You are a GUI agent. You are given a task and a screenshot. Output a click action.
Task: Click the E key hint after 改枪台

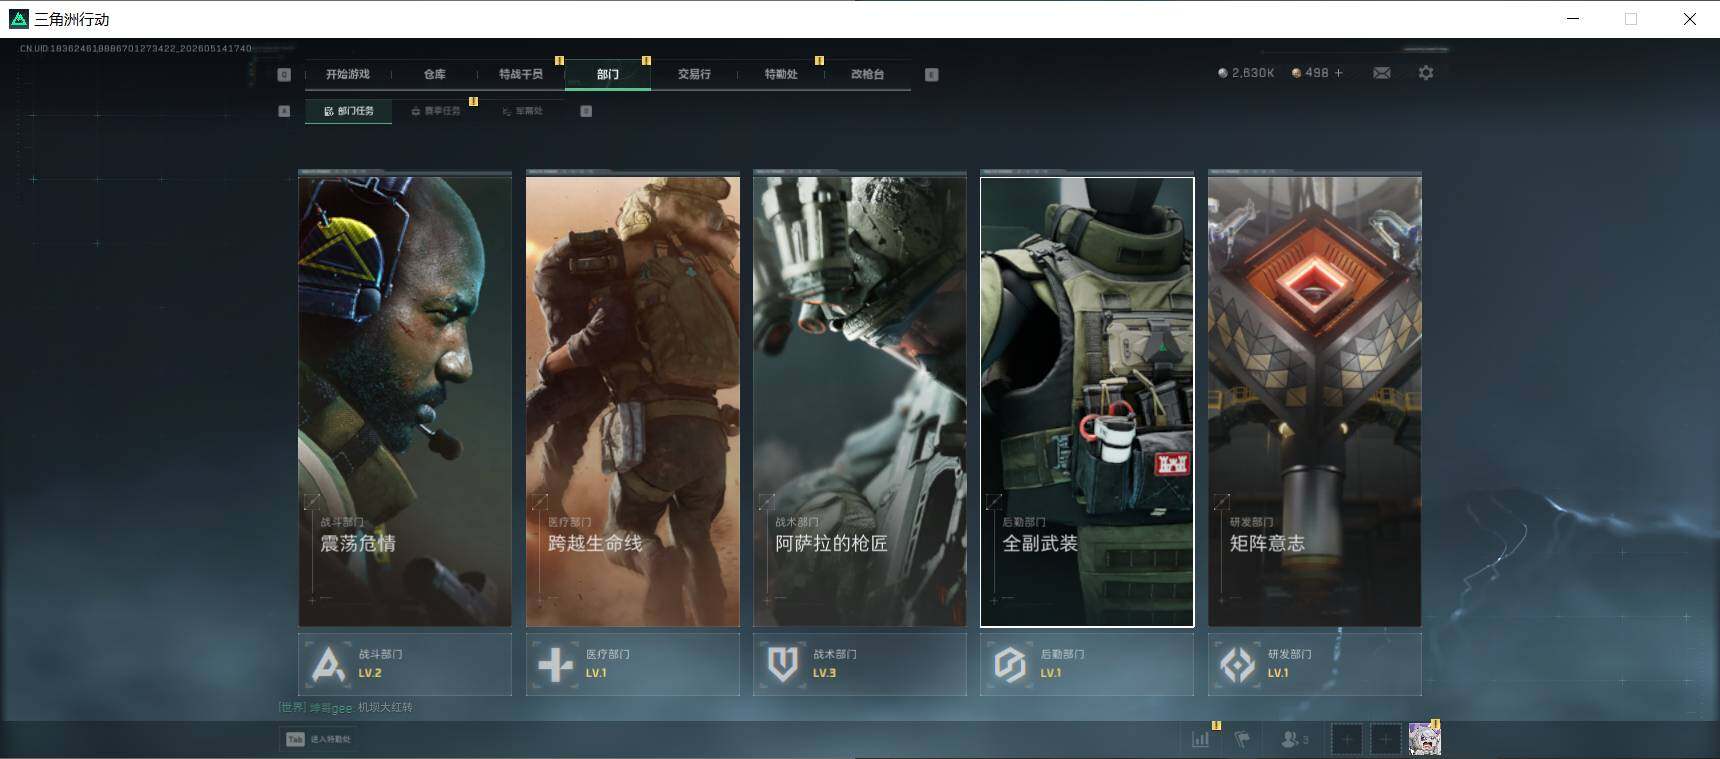pos(931,74)
